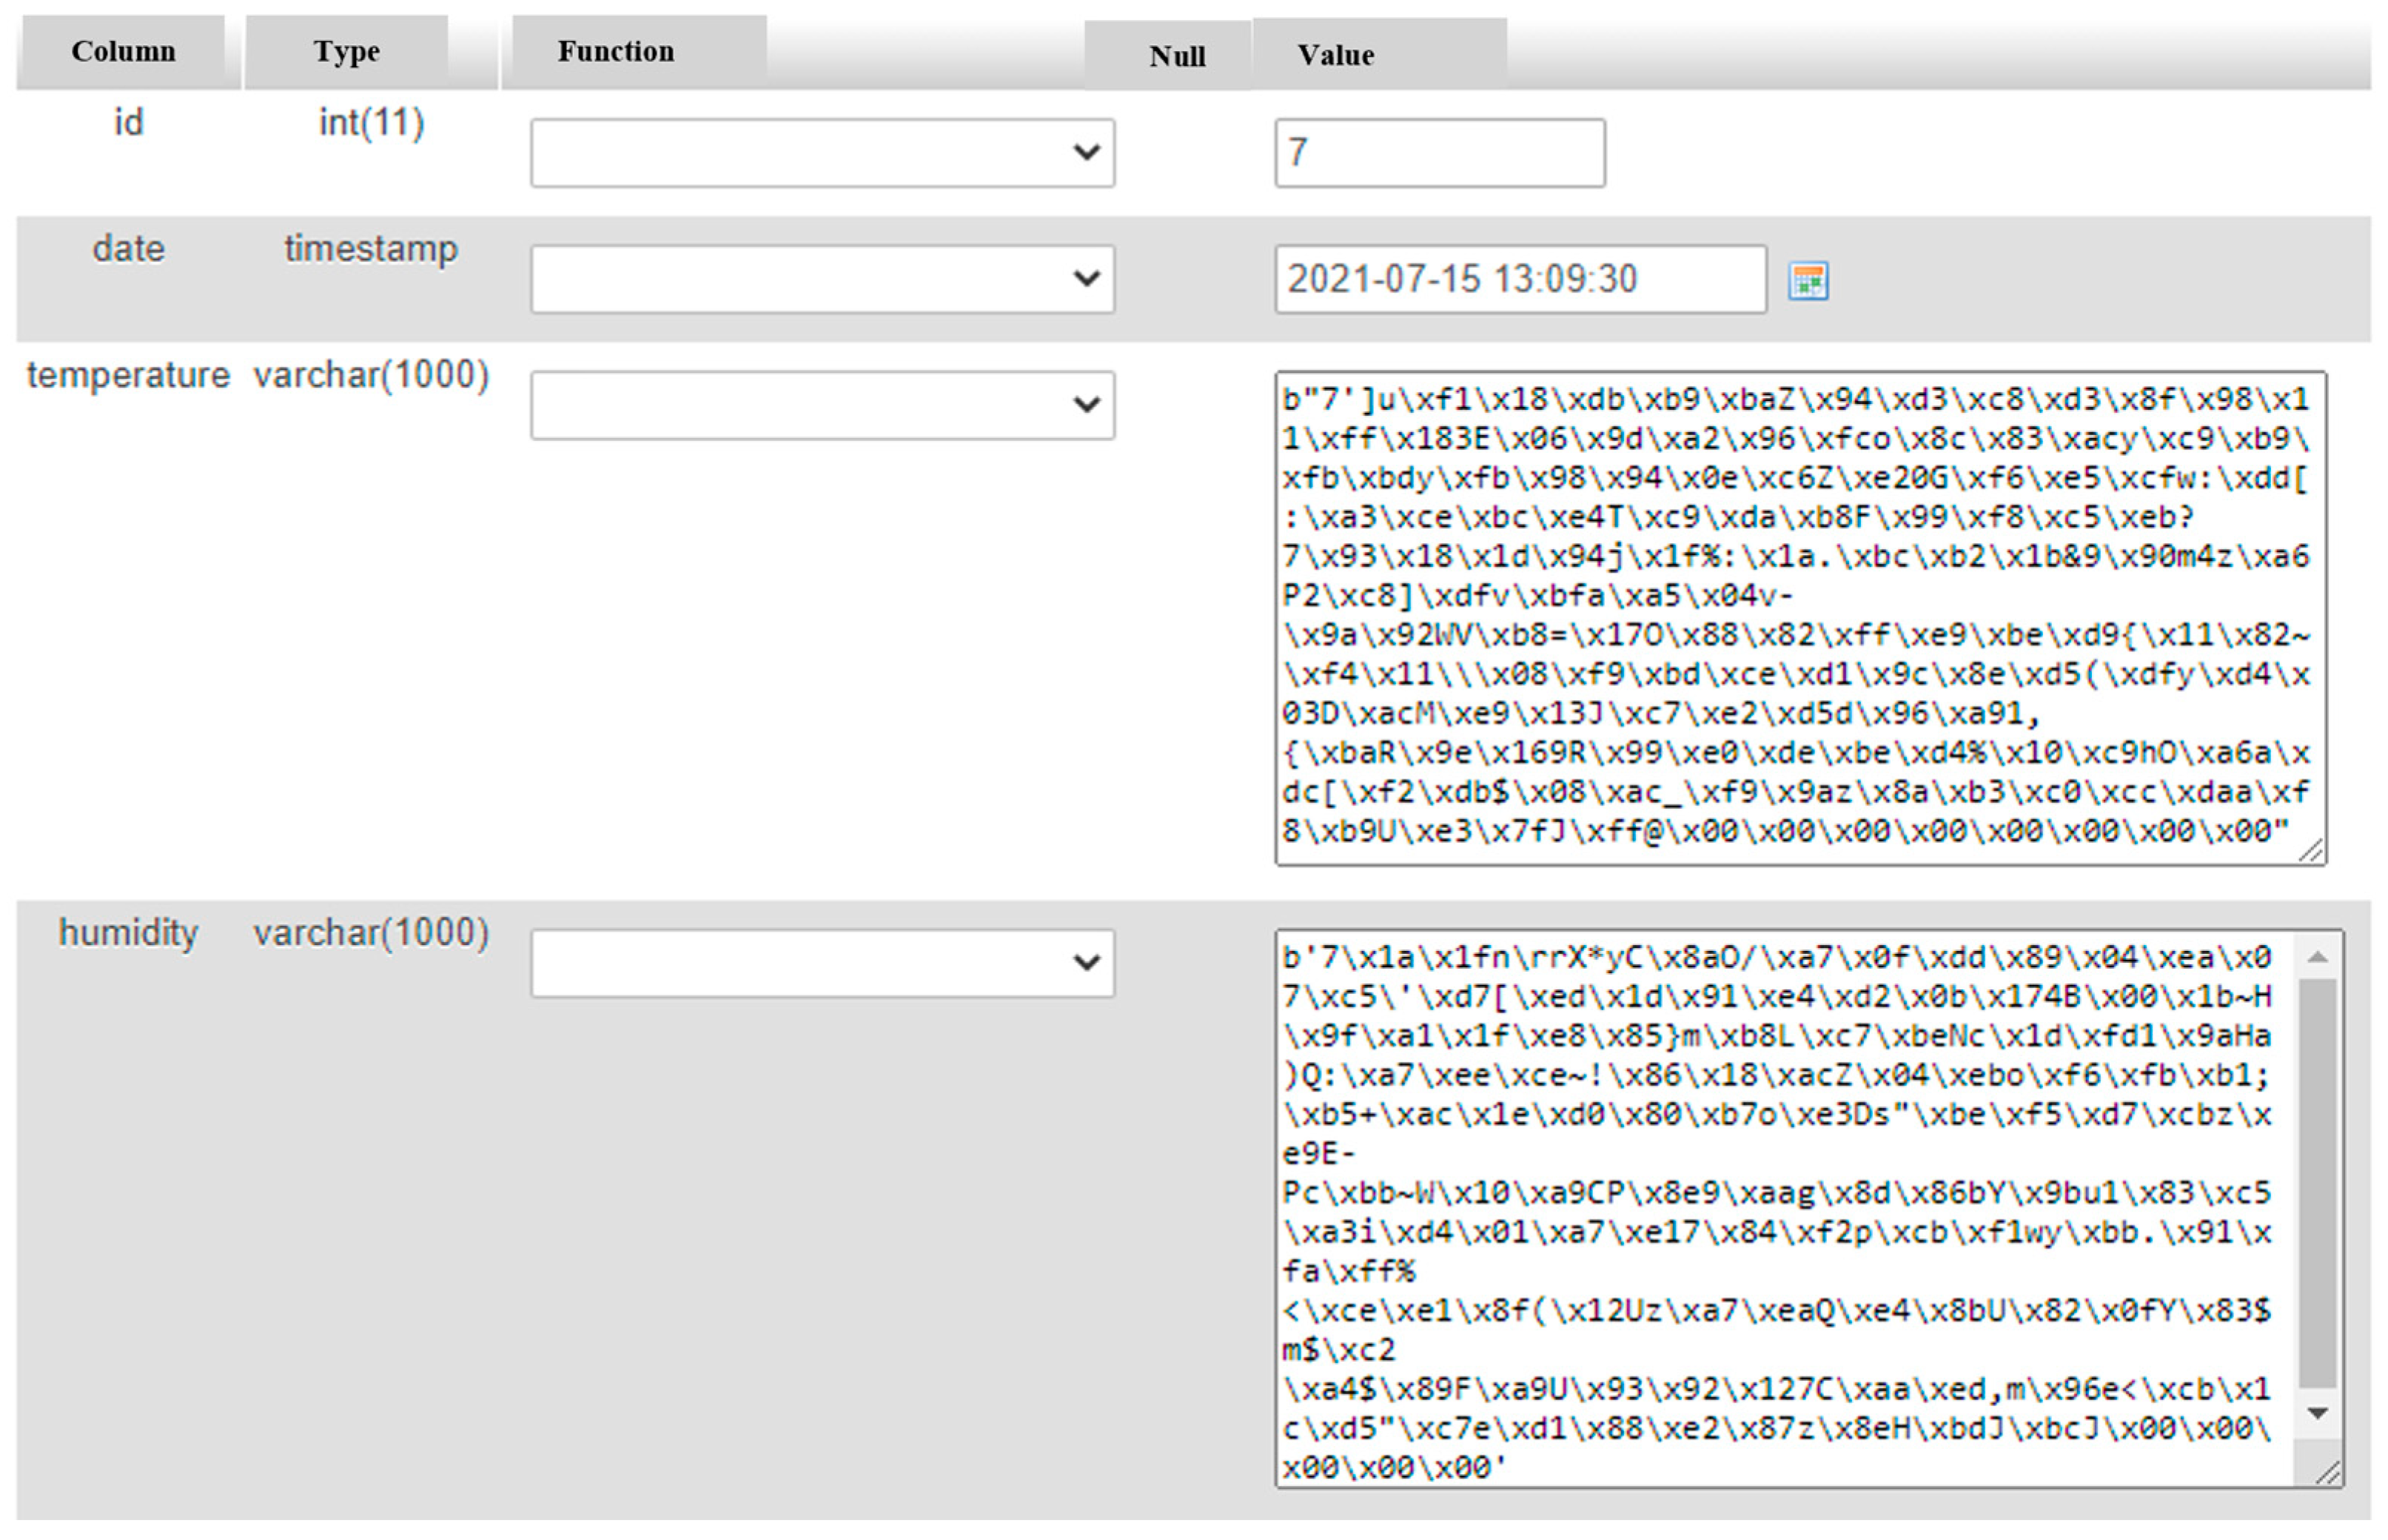Click the humidity textarea resize handle

[2327, 1472]
